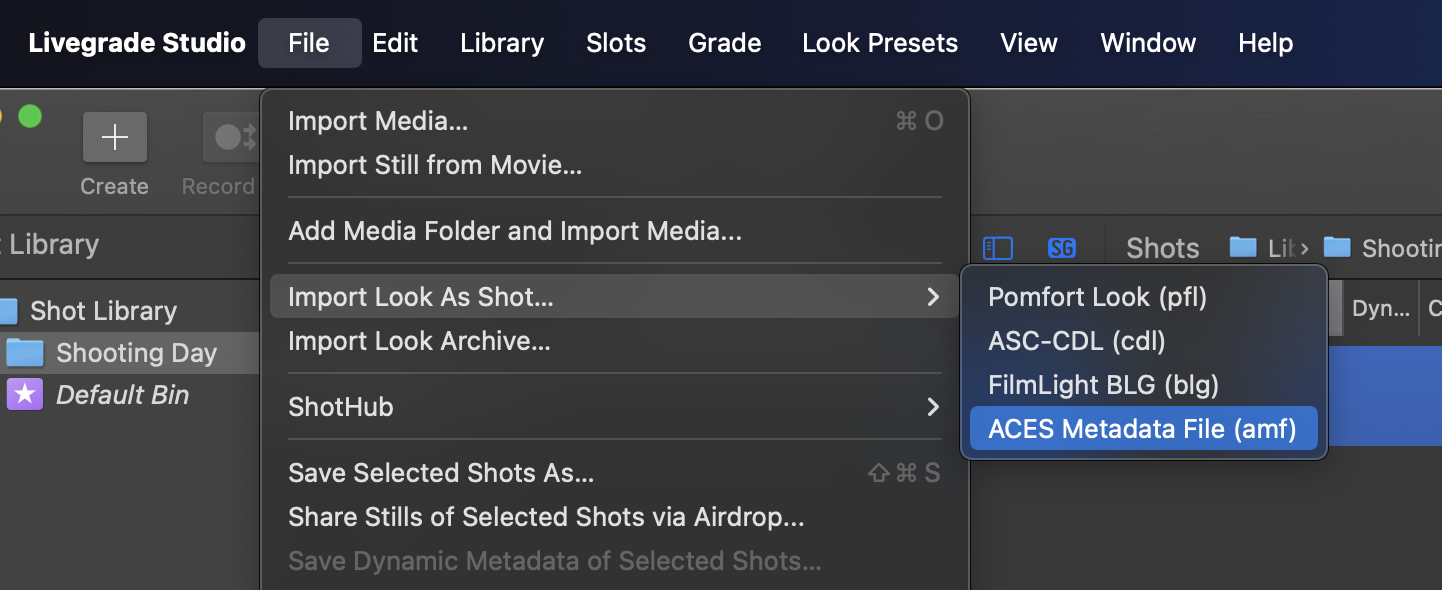Choose Pomfort Look (pfl) import option
The image size is (1442, 590).
click(1097, 297)
